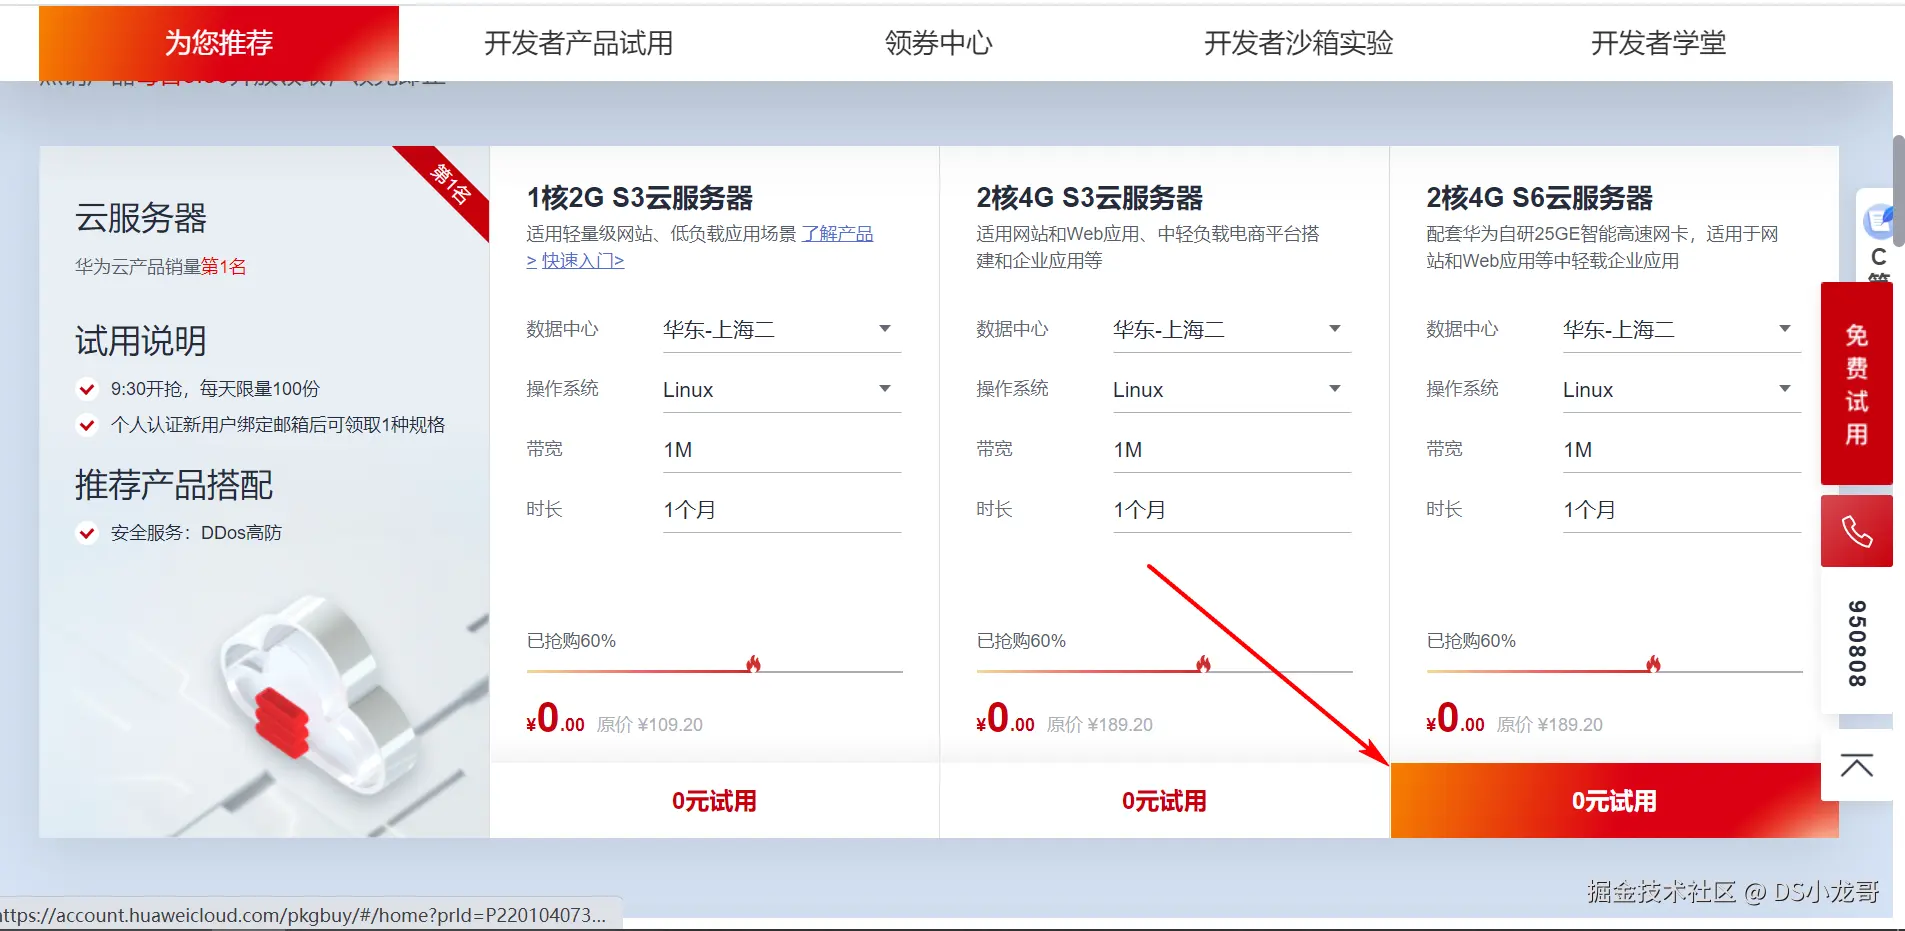Click the 华为云产品销量第1名 text
Image resolution: width=1905 pixels, height=931 pixels.
pos(161,267)
